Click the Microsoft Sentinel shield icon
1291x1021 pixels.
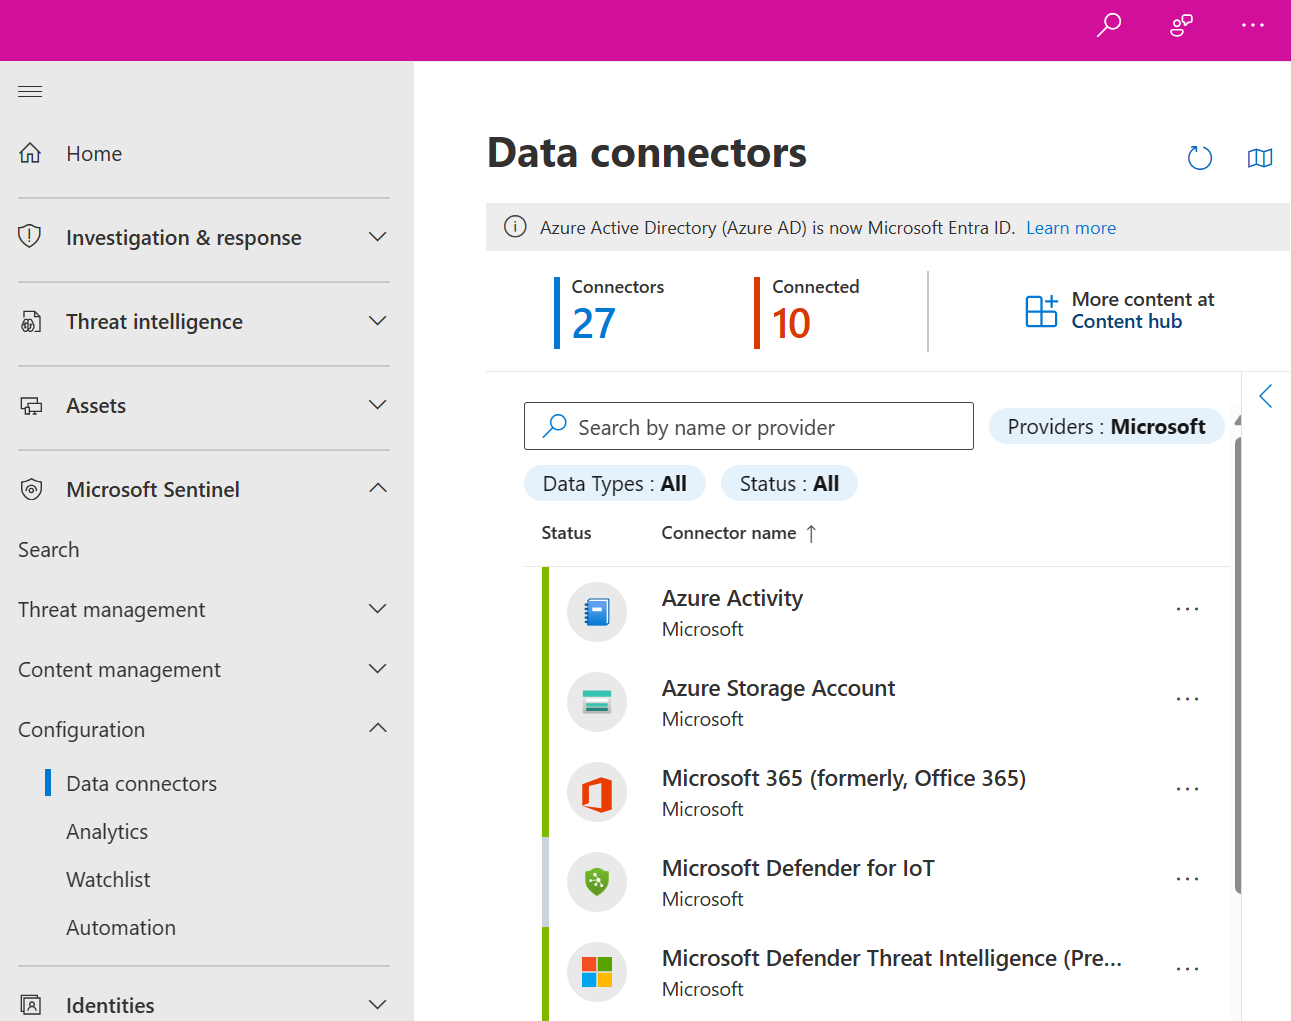[x=31, y=489]
